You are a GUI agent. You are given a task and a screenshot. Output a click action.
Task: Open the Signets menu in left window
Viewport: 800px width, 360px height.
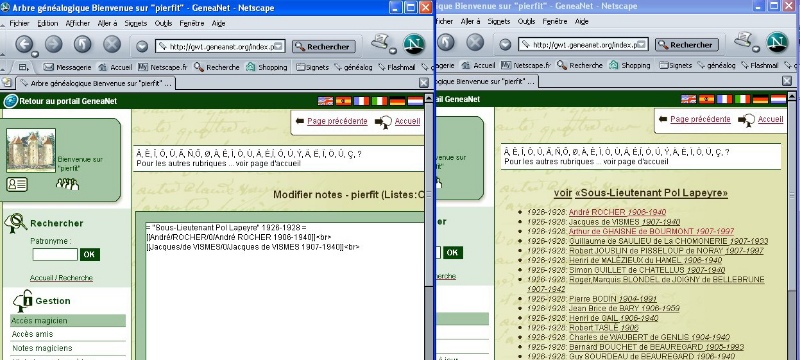(135, 23)
